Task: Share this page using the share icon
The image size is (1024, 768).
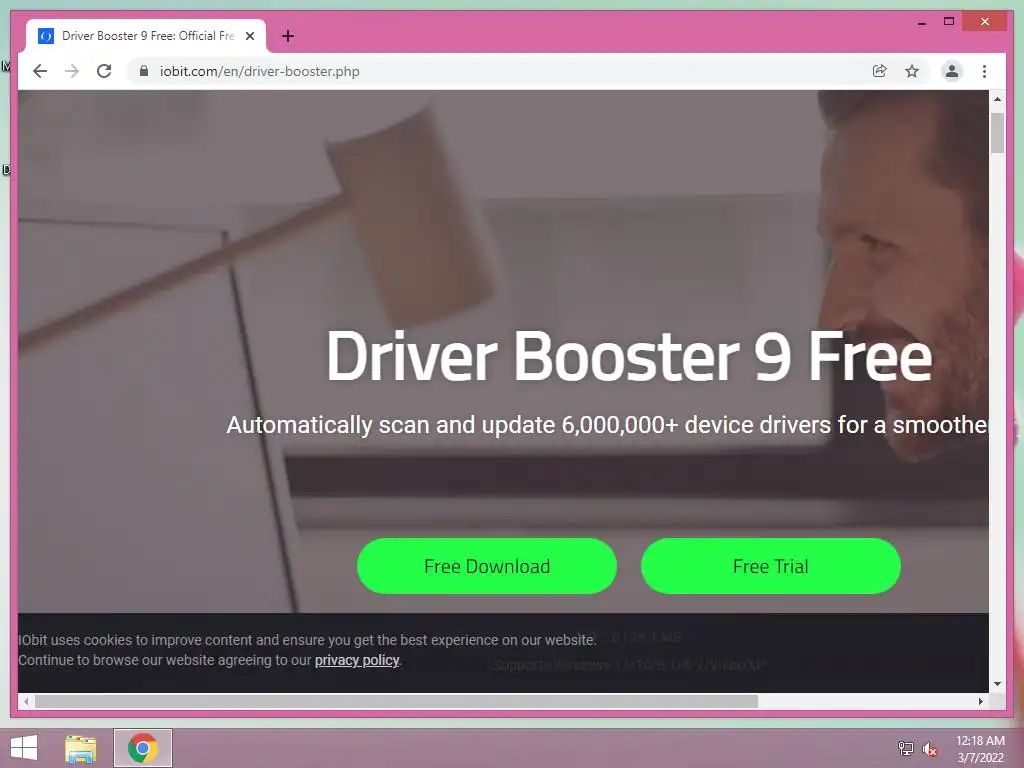Action: [x=880, y=71]
